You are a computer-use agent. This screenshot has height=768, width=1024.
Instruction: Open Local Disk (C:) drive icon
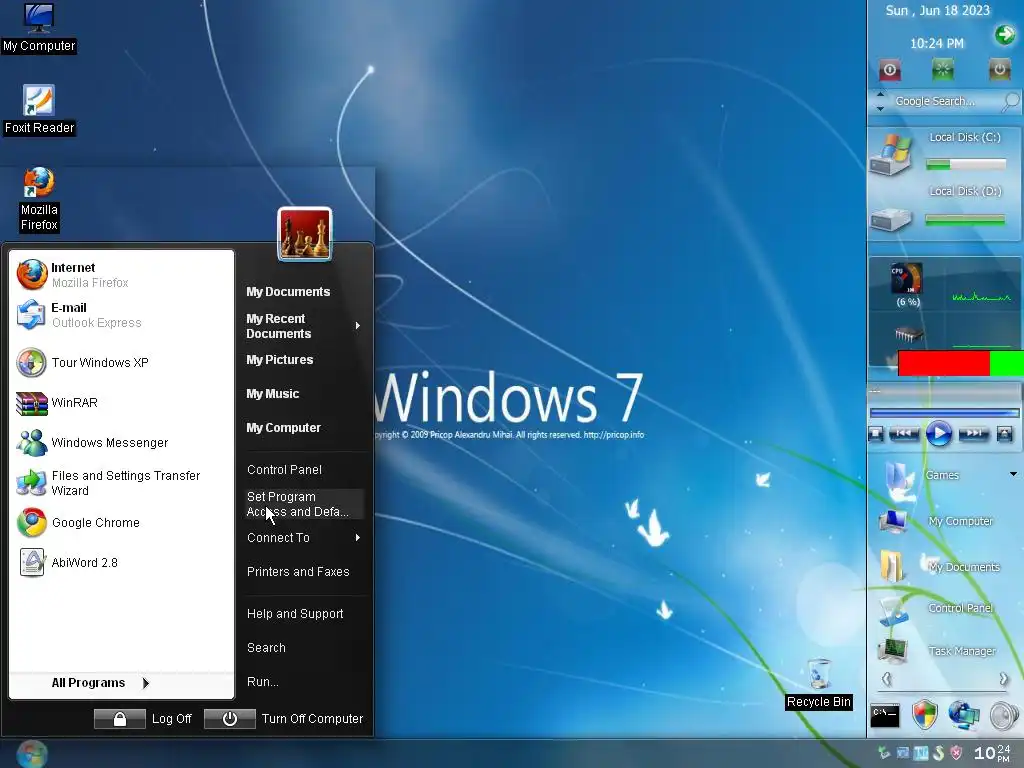point(891,153)
